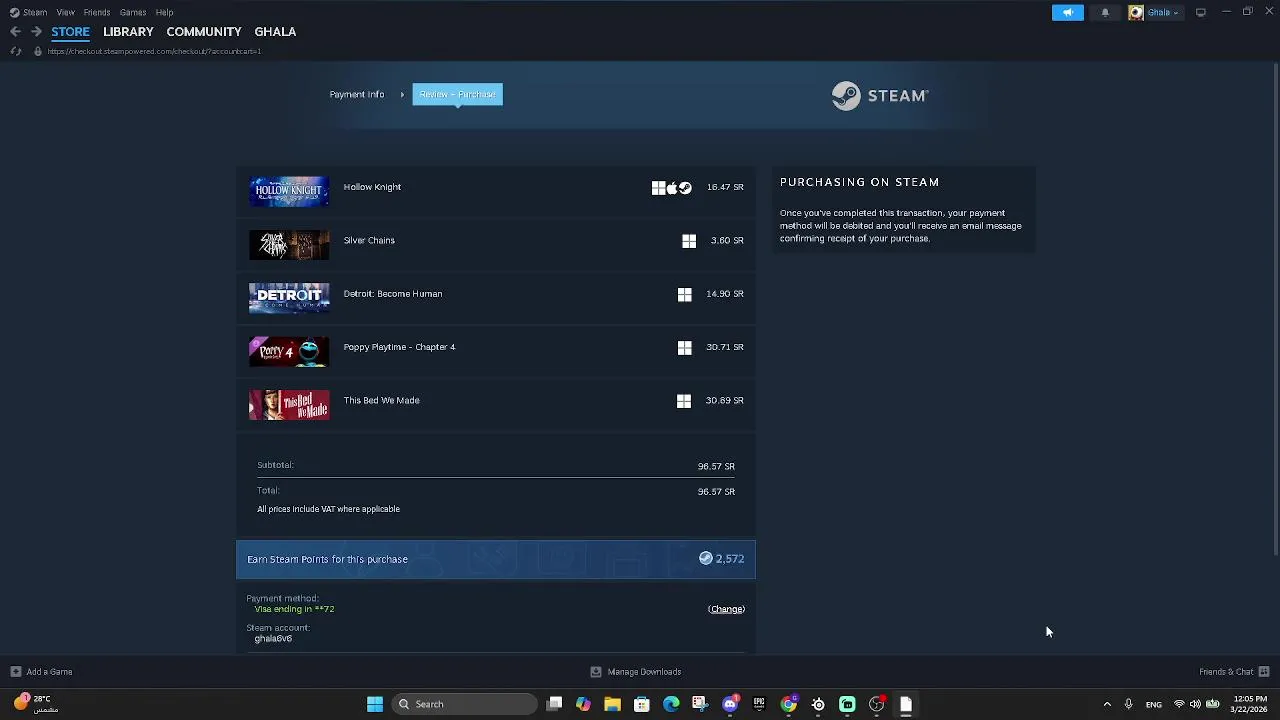This screenshot has height=720, width=1280.
Task: Click Windows icon on Detroit row
Action: (684, 294)
